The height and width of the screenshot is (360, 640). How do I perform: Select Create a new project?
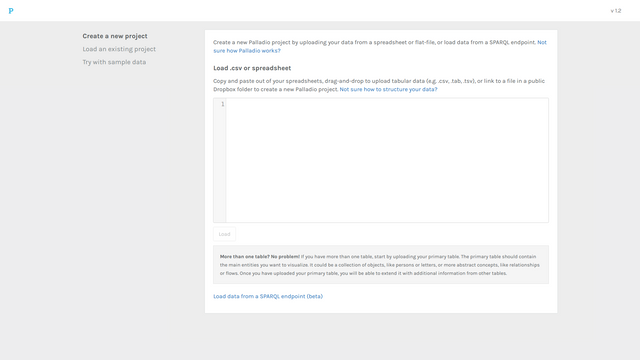coord(115,36)
